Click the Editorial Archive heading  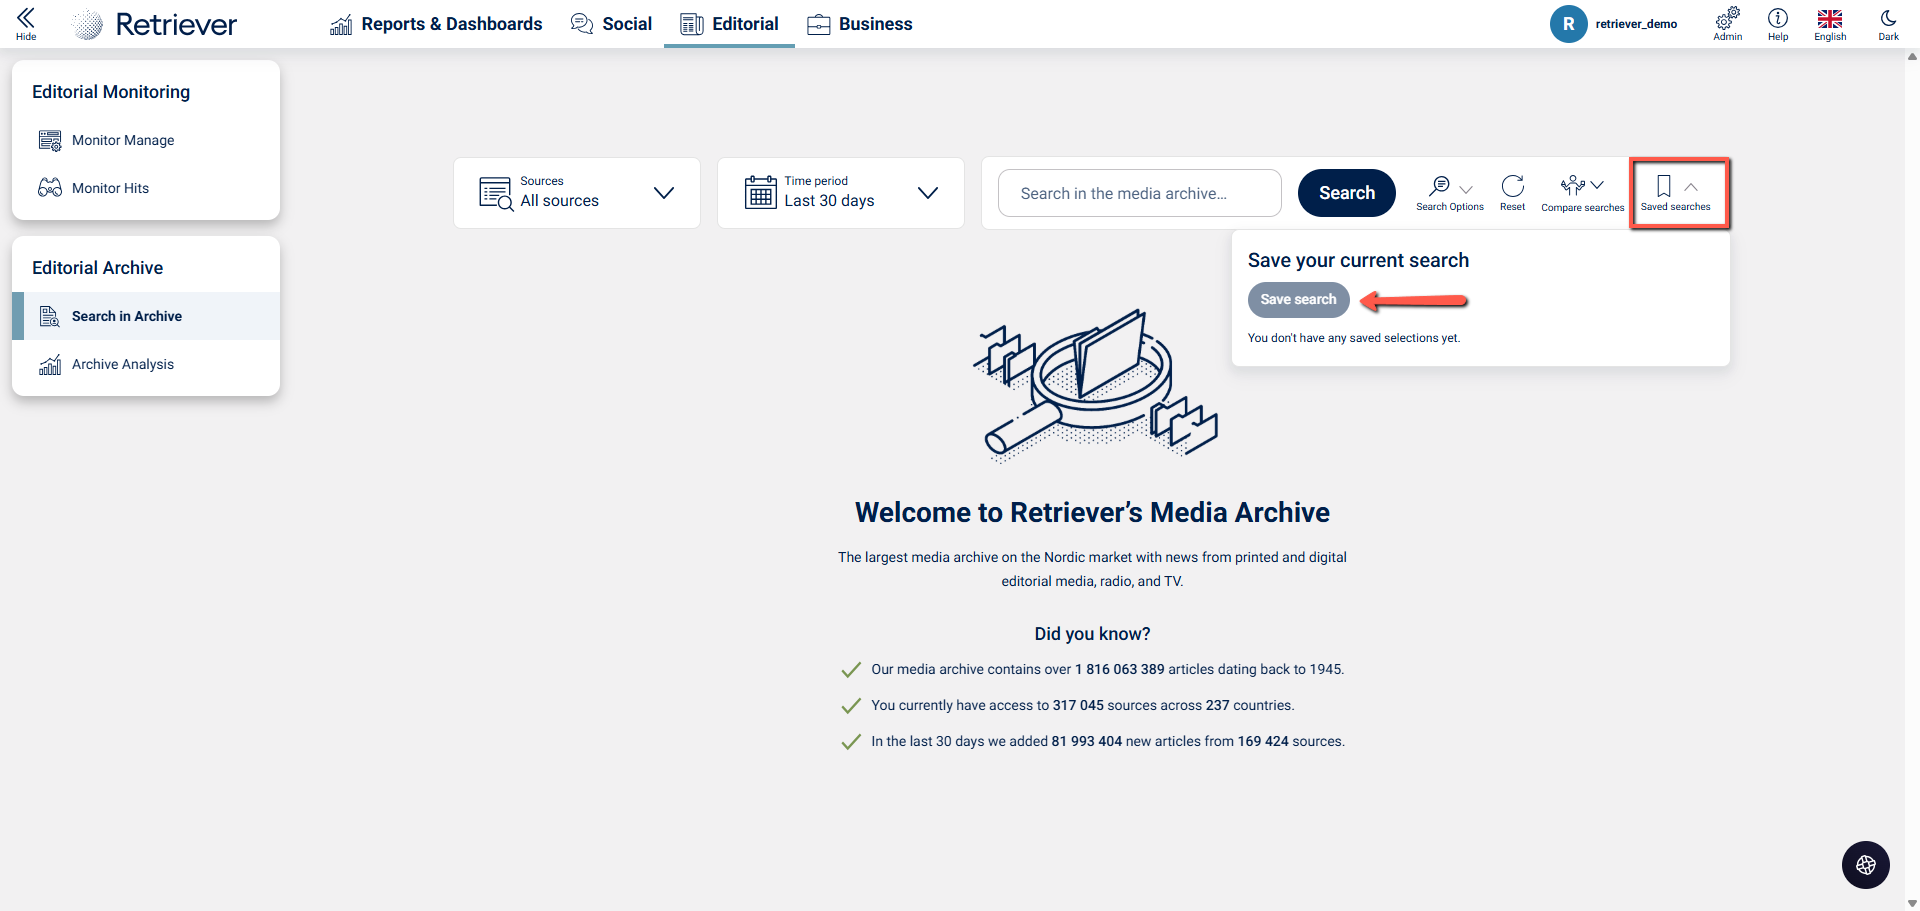pyautogui.click(x=98, y=268)
